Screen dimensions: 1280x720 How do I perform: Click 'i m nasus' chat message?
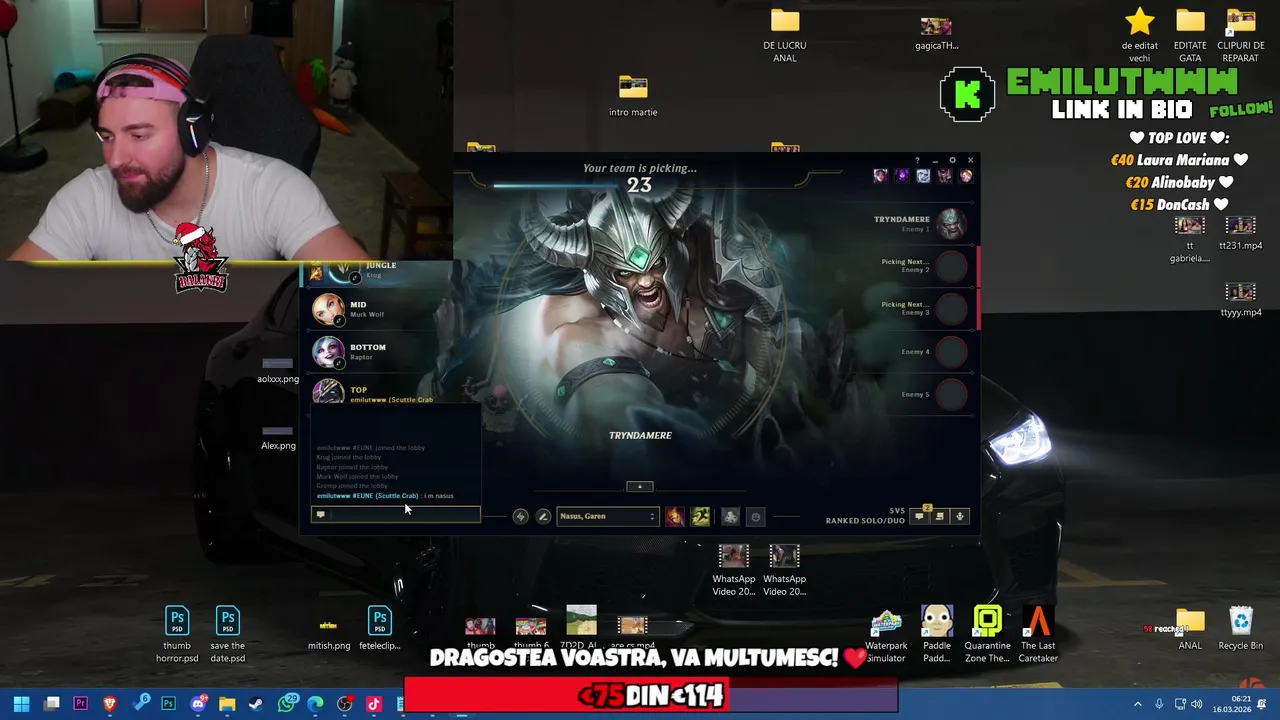[438, 496]
